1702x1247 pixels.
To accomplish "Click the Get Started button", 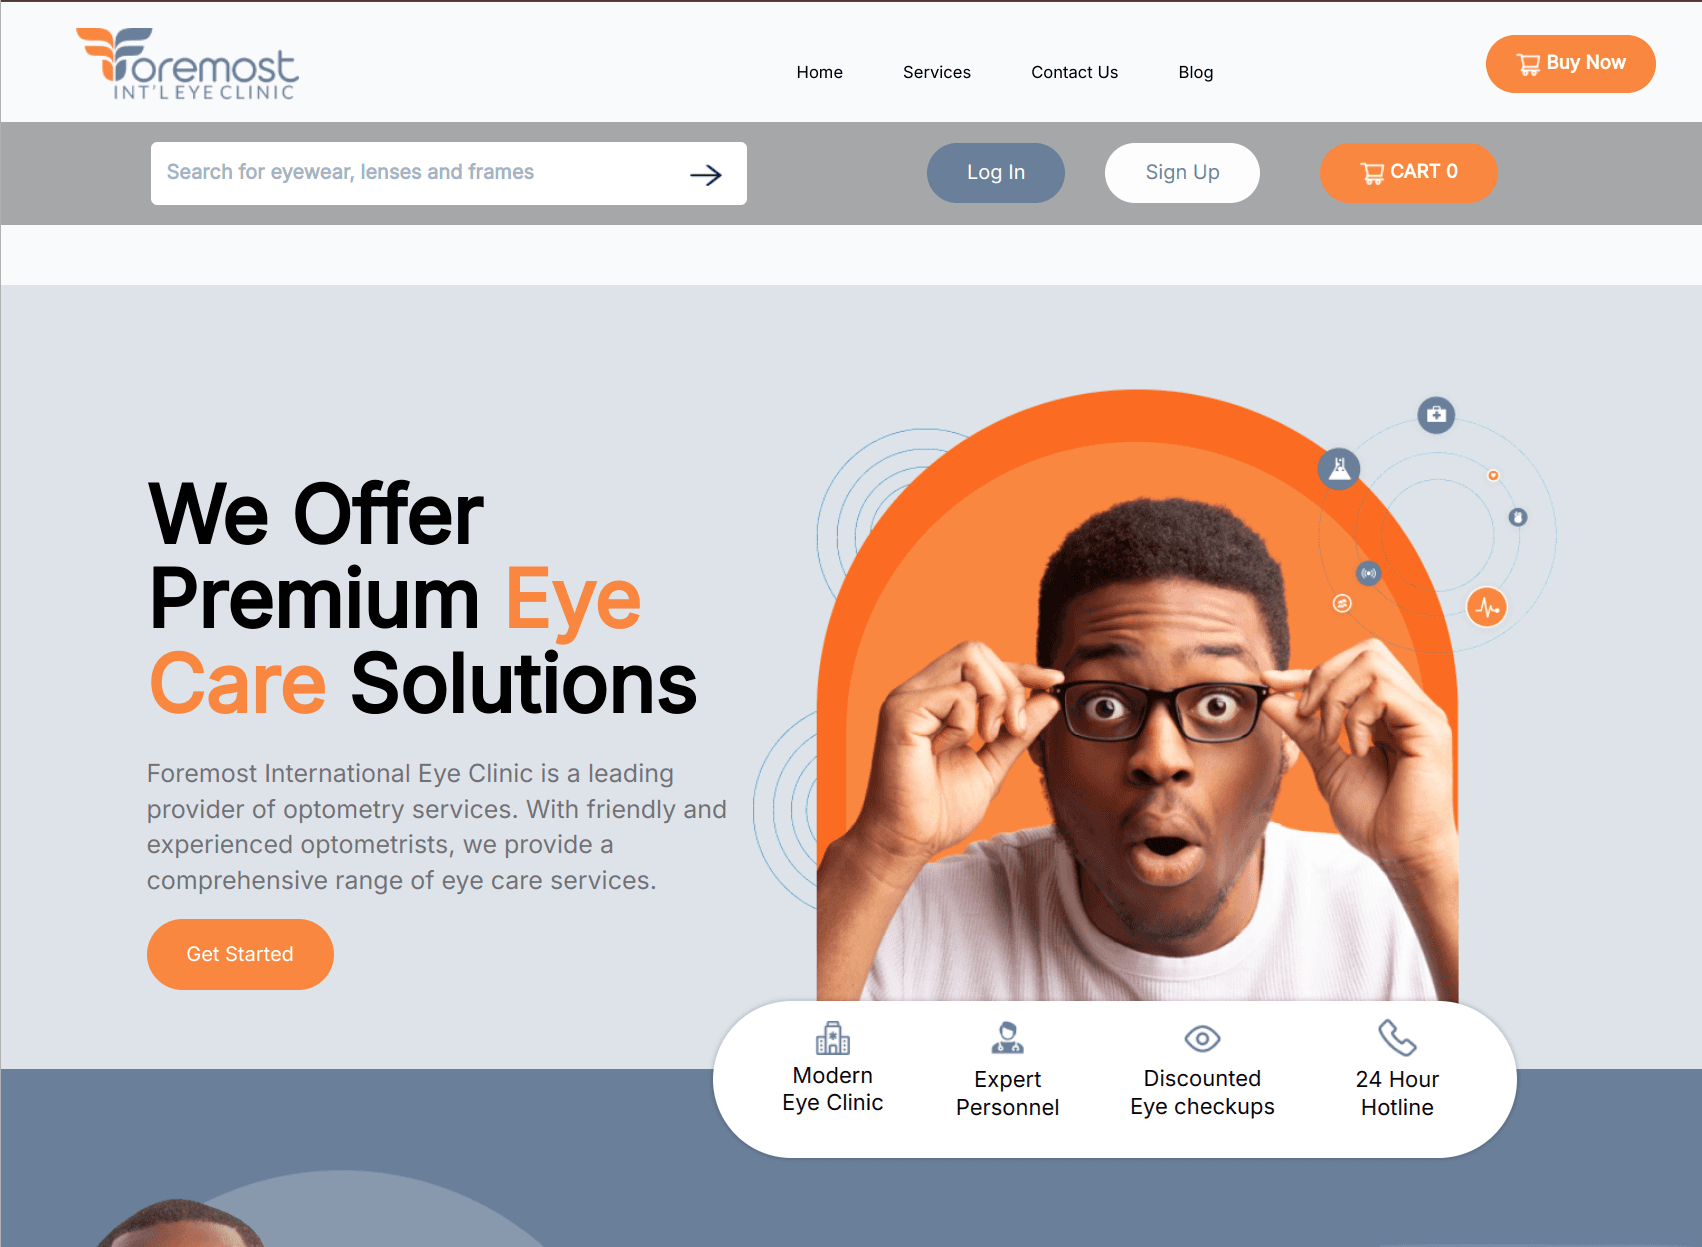I will point(240,954).
